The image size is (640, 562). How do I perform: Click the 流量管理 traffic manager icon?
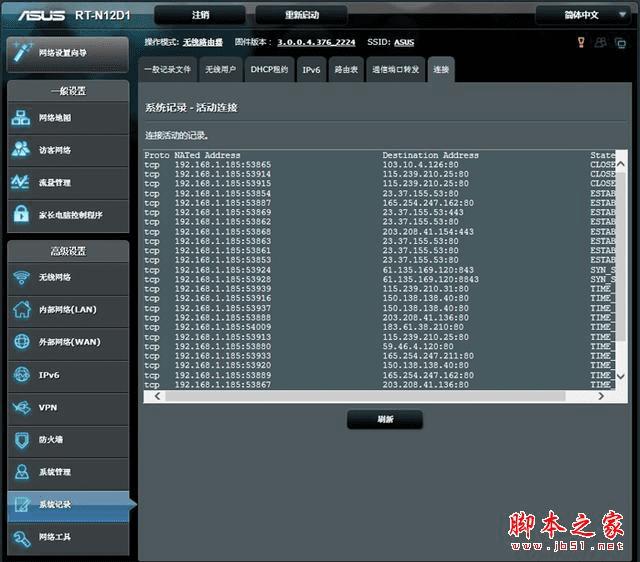click(20, 182)
